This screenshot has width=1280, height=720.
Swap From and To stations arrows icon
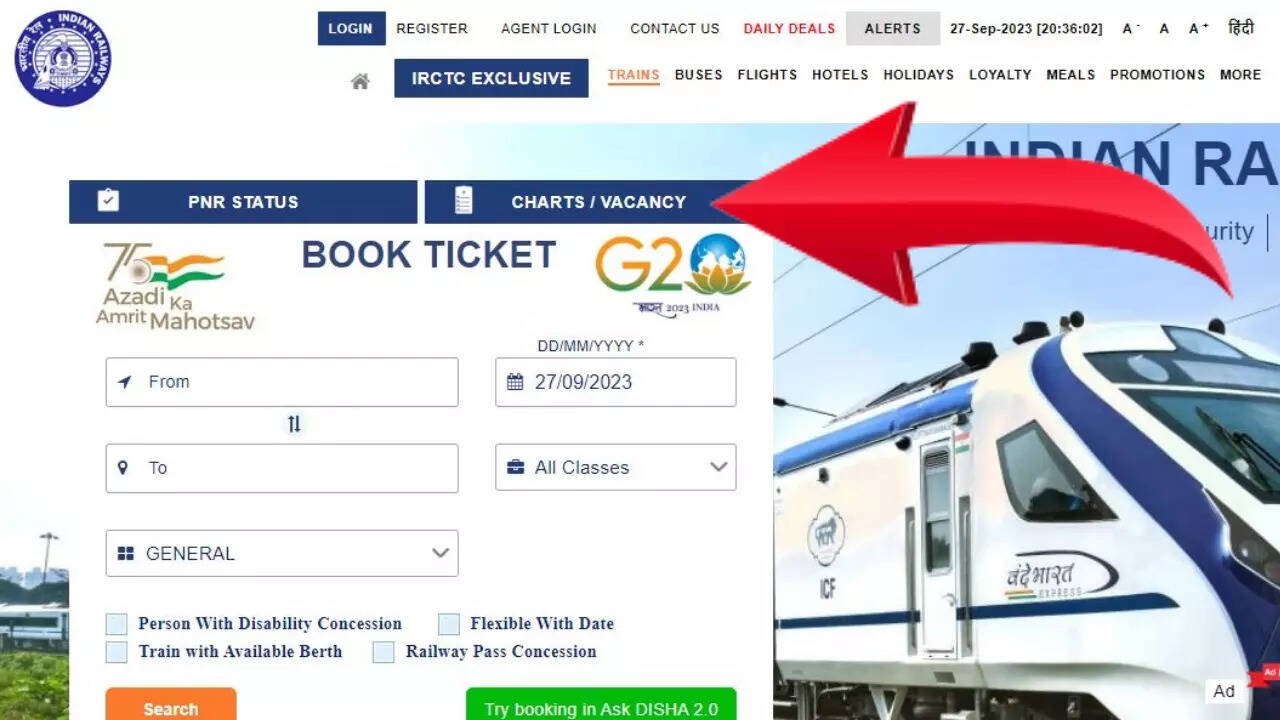coord(294,424)
